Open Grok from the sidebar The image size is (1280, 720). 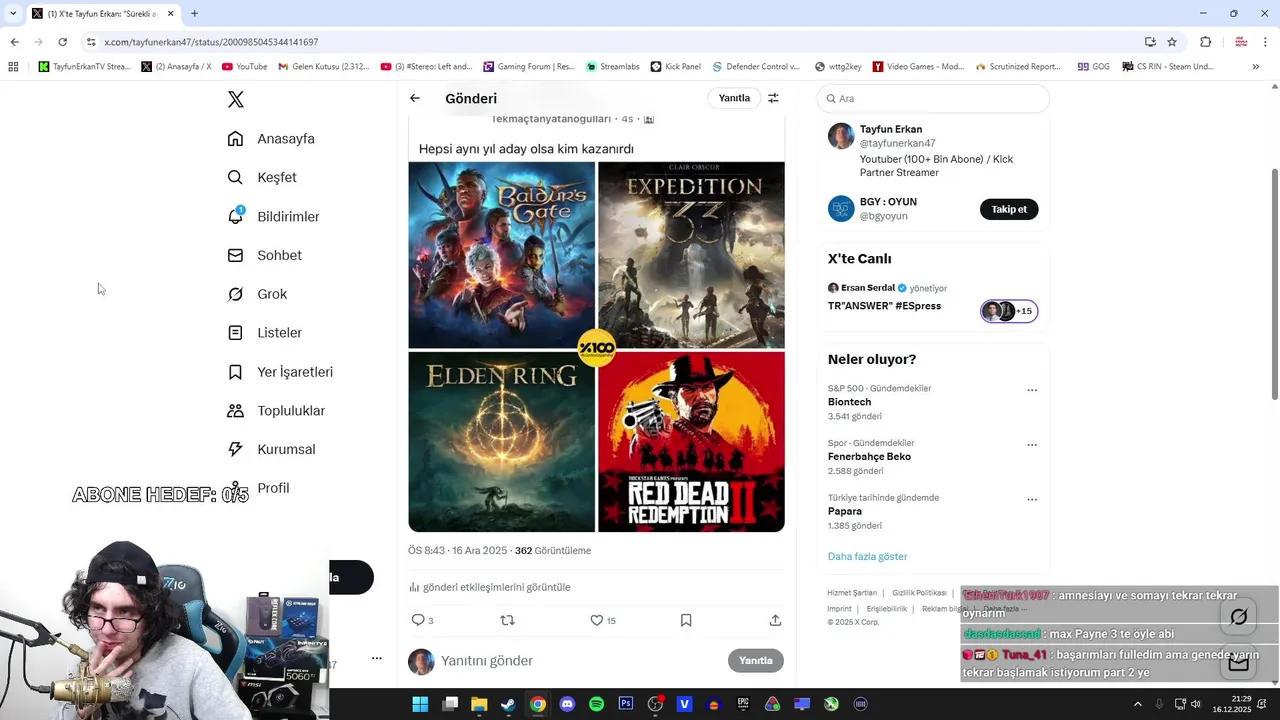pos(257,294)
